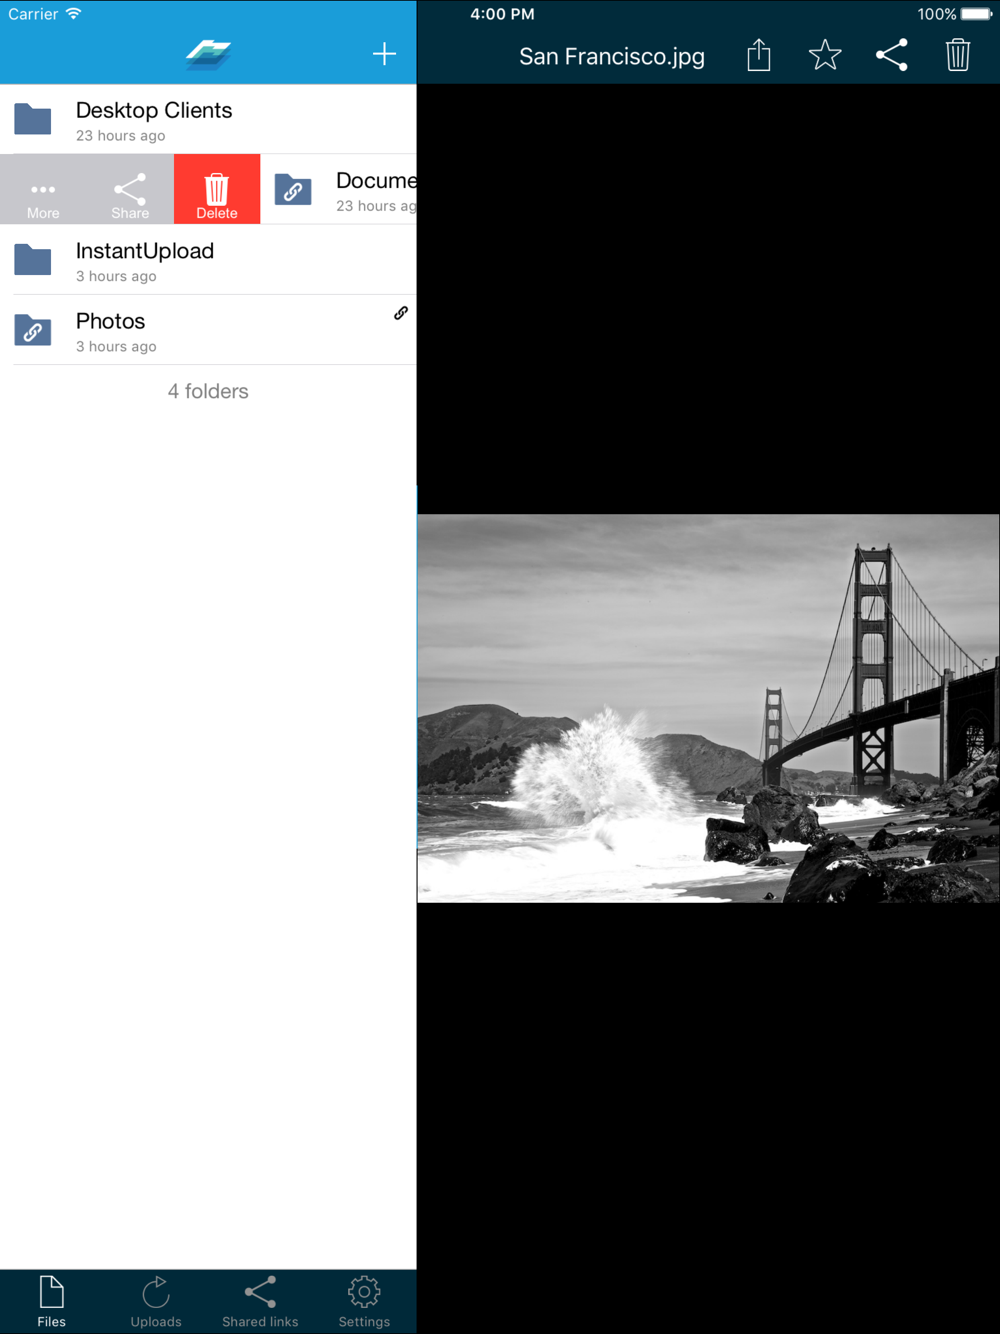The width and height of the screenshot is (1000, 1334).
Task: Delete San Francisco.jpg with trash icon
Action: (x=958, y=54)
